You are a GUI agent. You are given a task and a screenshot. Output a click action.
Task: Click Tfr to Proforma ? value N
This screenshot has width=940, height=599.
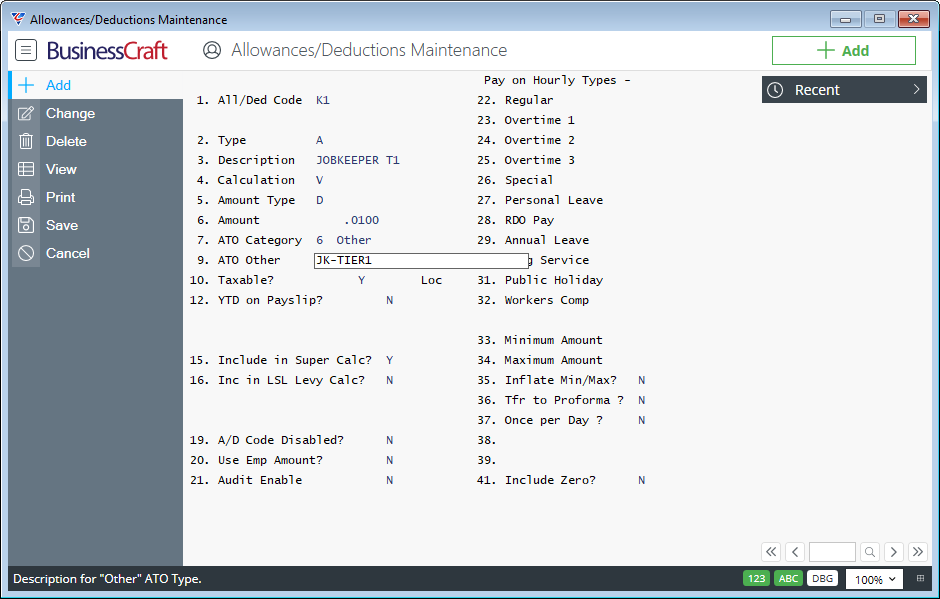(x=641, y=400)
